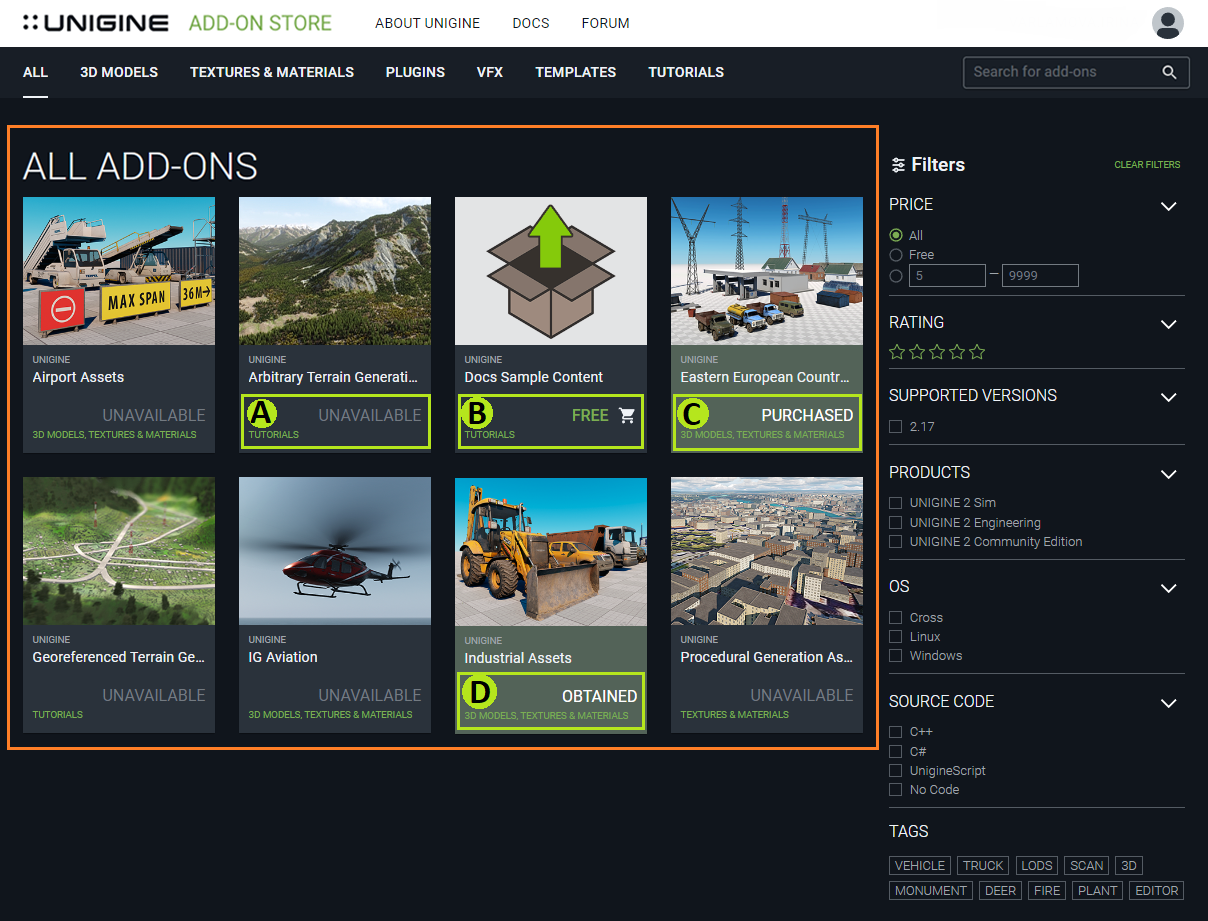
Task: Collapse the RATING filter section
Action: (x=1168, y=324)
